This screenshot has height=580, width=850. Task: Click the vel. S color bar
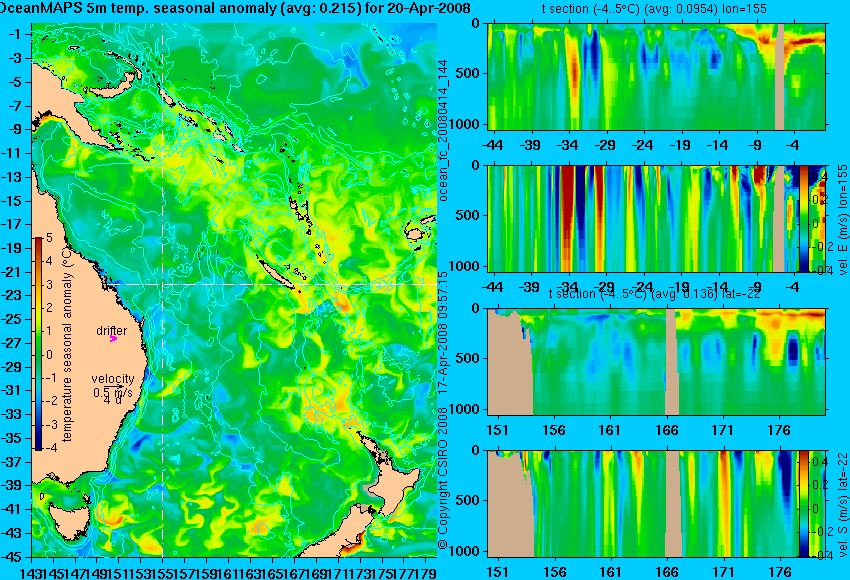(803, 504)
